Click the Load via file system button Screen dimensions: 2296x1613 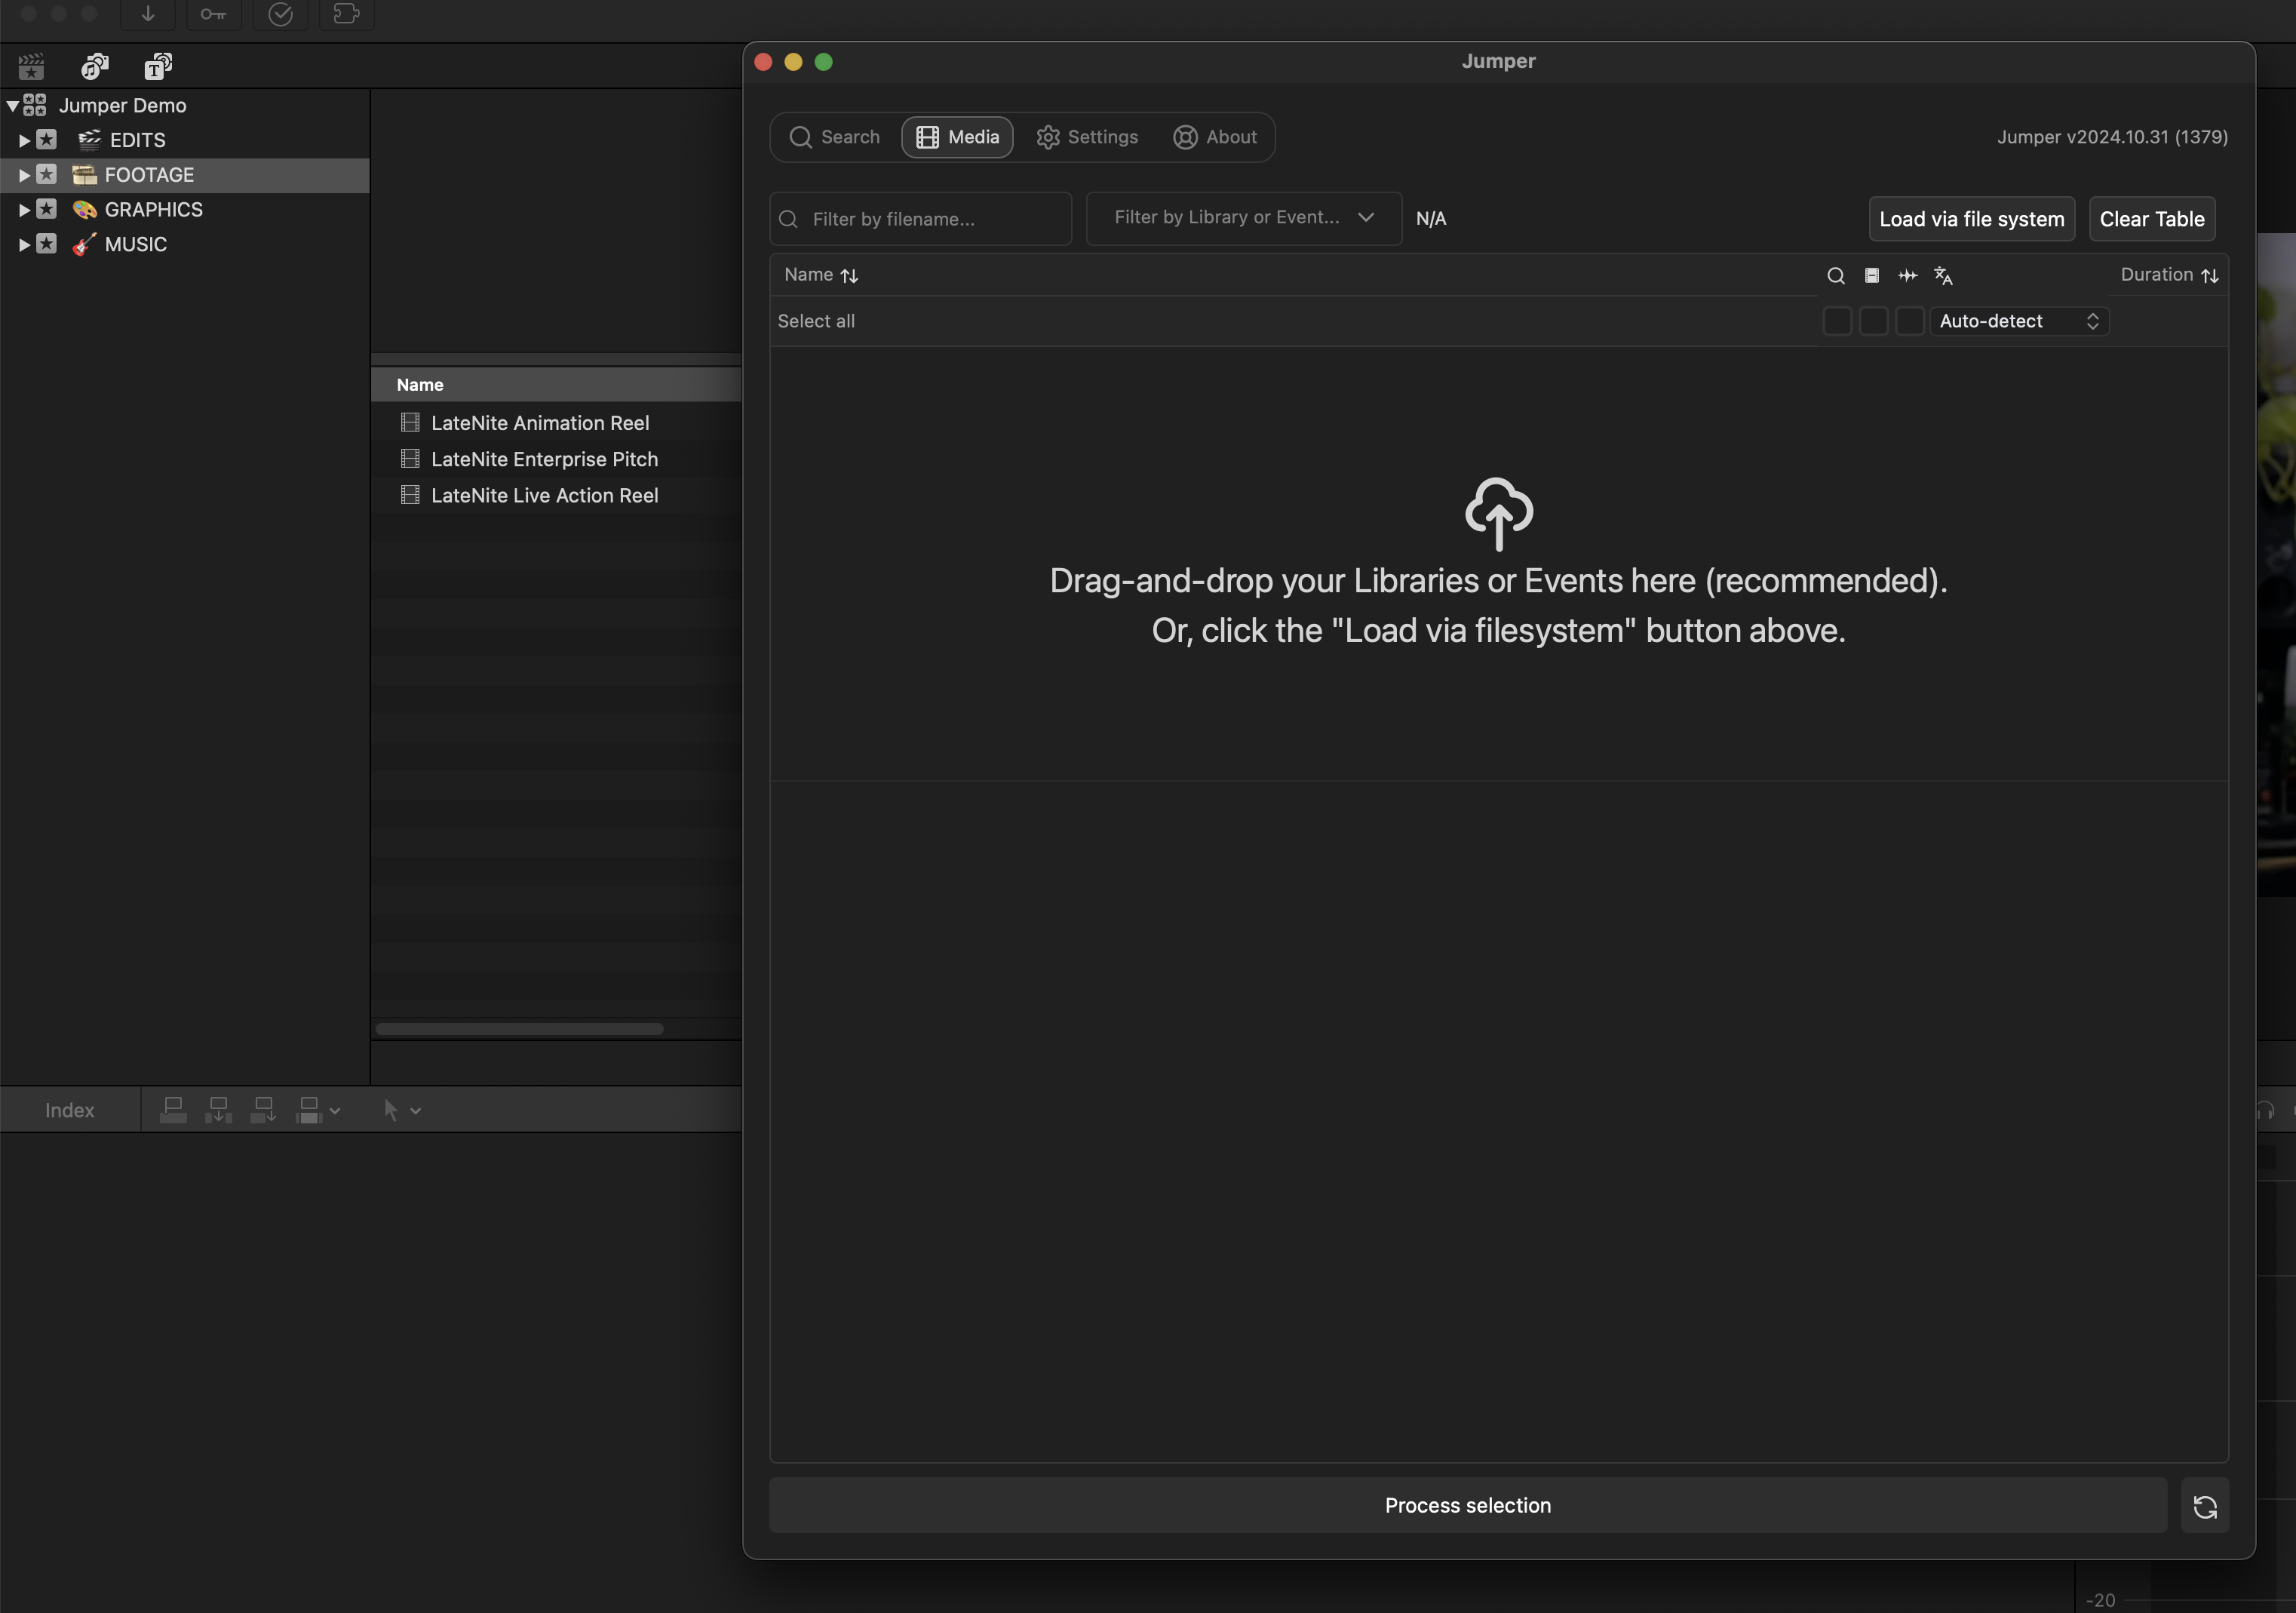(1971, 219)
